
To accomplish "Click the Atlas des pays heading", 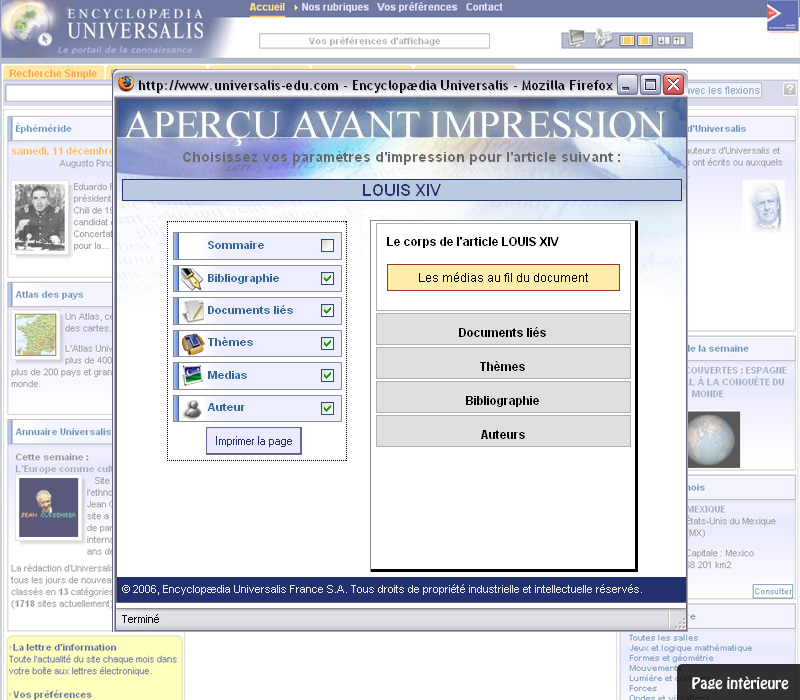I will pos(49,294).
